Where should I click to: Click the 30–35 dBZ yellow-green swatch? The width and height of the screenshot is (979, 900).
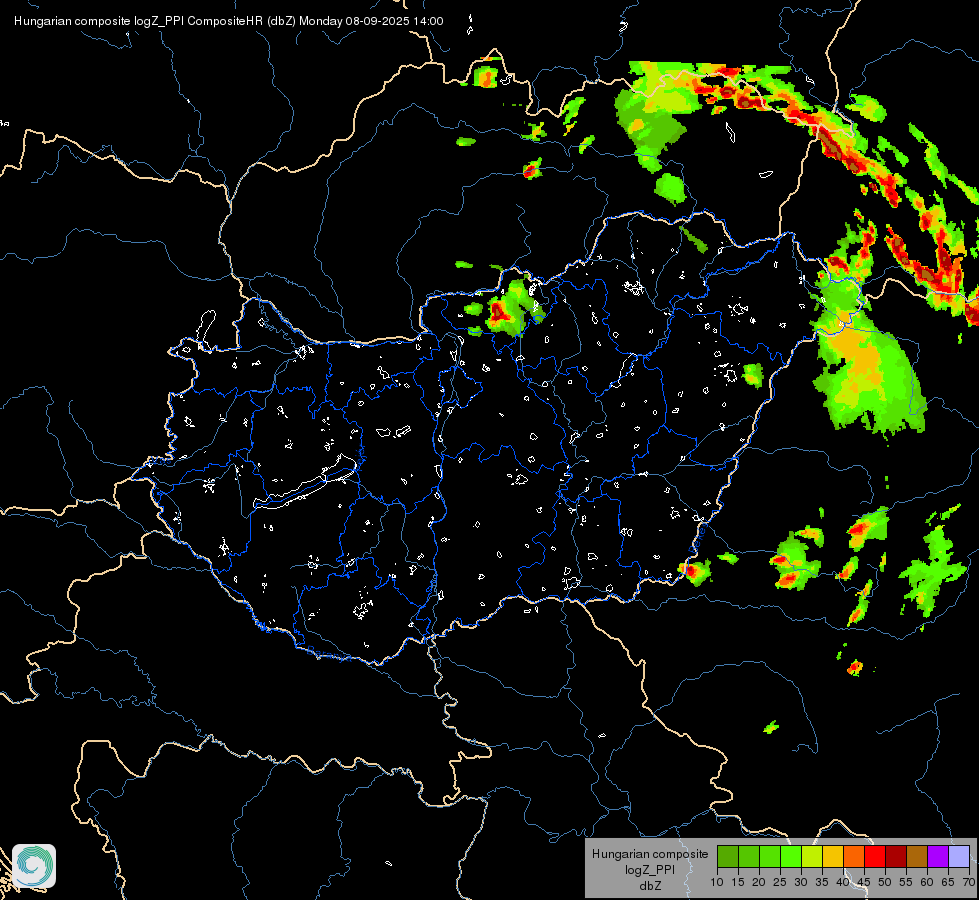point(812,856)
